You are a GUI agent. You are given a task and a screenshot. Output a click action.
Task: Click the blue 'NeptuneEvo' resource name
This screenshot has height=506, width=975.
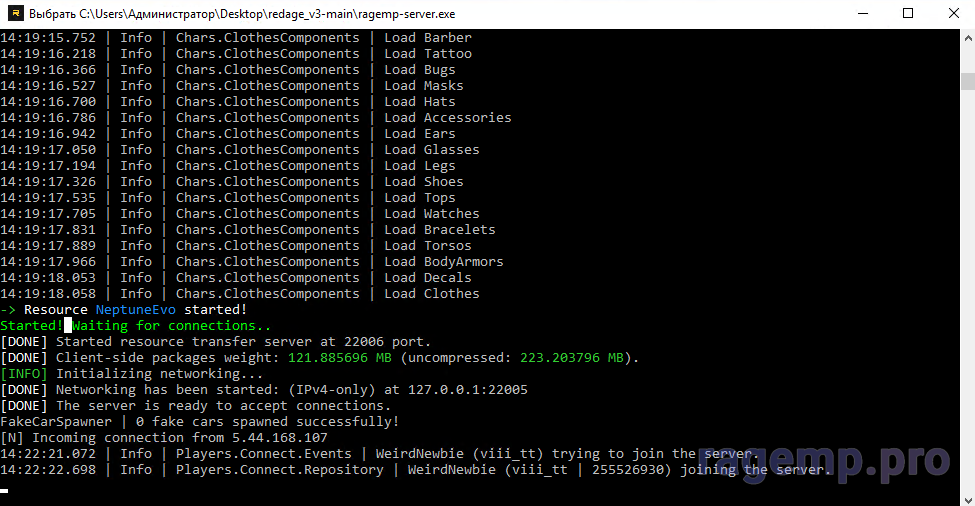(136, 310)
